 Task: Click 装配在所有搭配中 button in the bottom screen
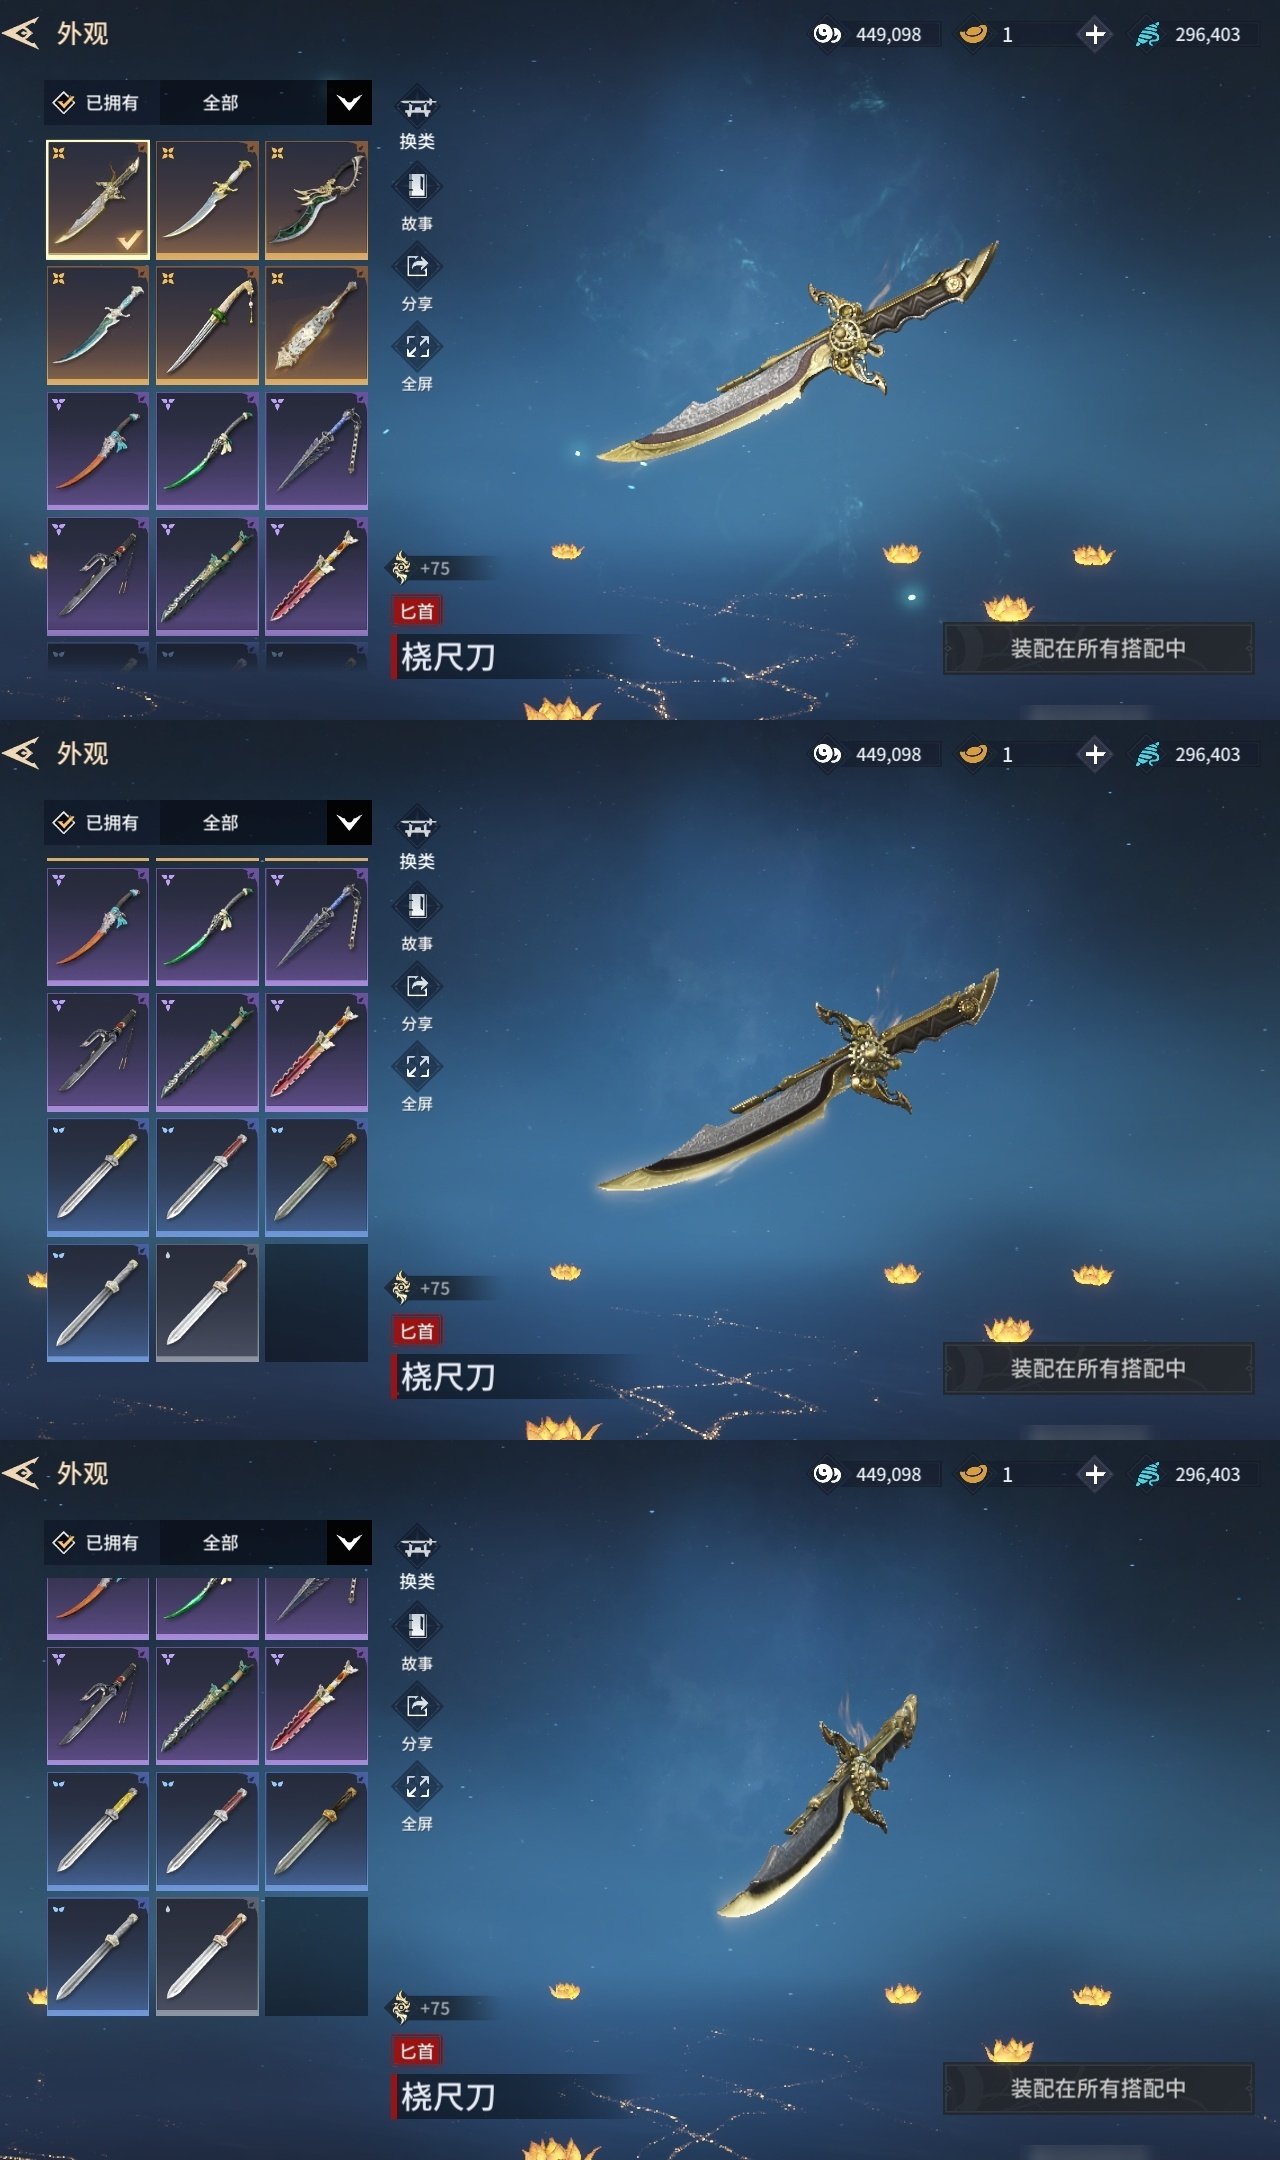click(x=1098, y=2088)
